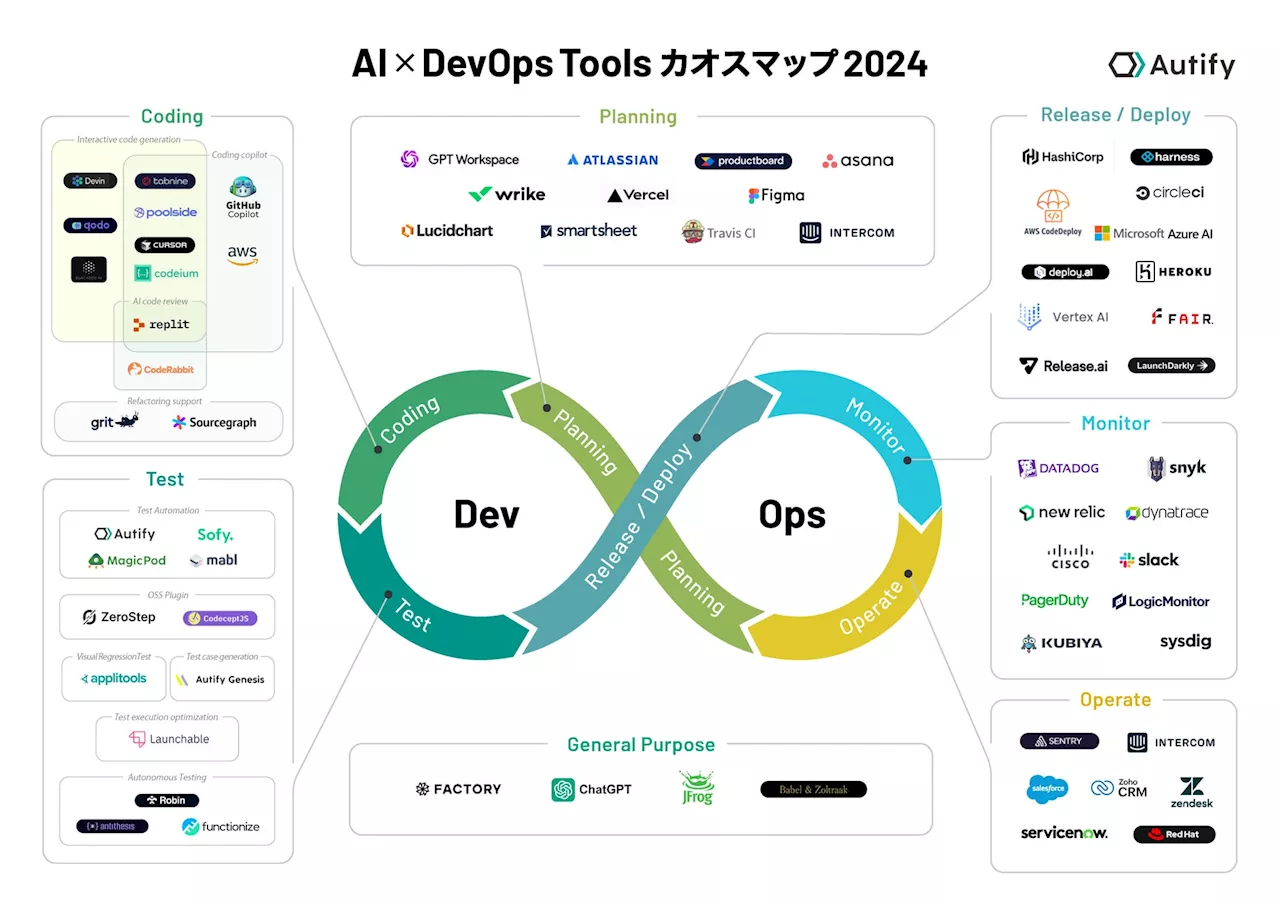Click the Microsoft Azure AI logo
This screenshot has height=905, width=1280.
pyautogui.click(x=1153, y=233)
